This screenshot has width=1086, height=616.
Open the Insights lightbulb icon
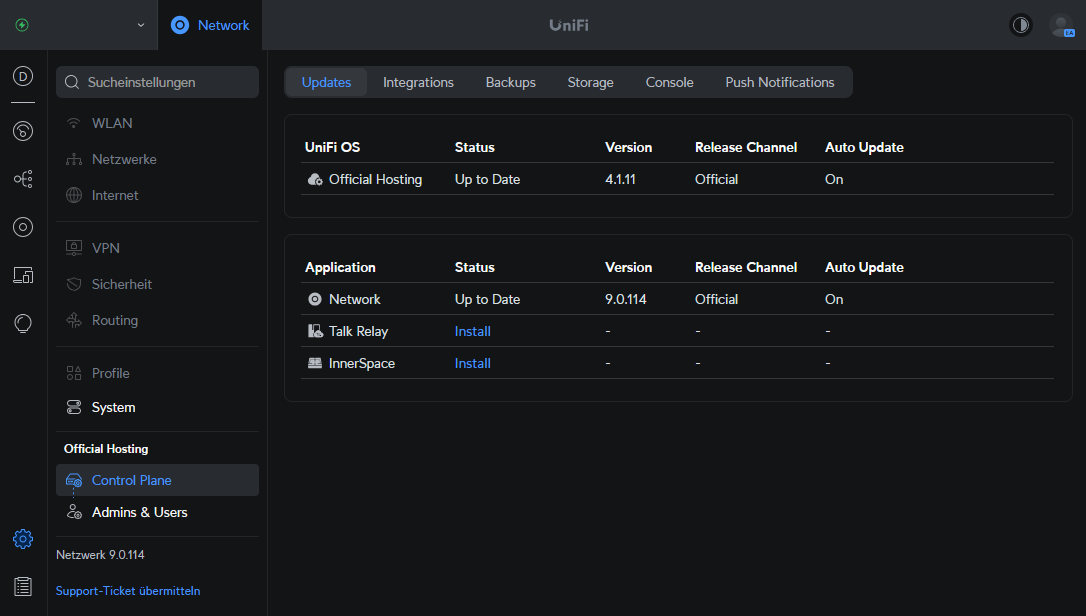[23, 323]
